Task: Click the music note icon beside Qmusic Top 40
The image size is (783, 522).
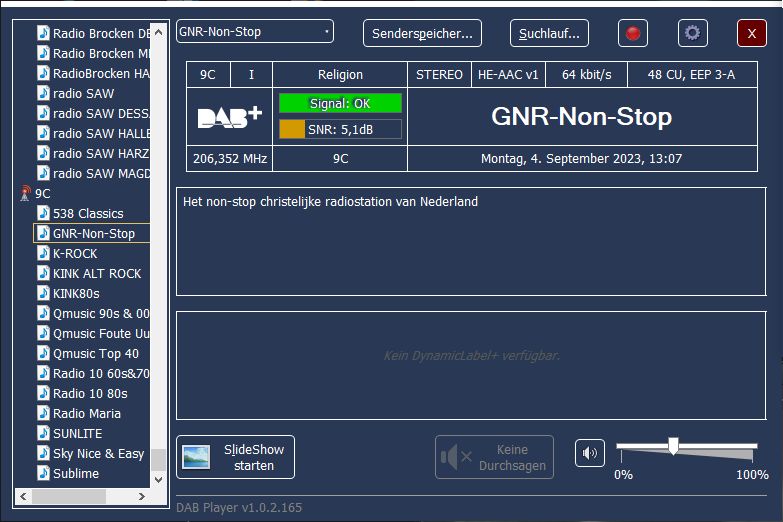Action: (x=43, y=353)
